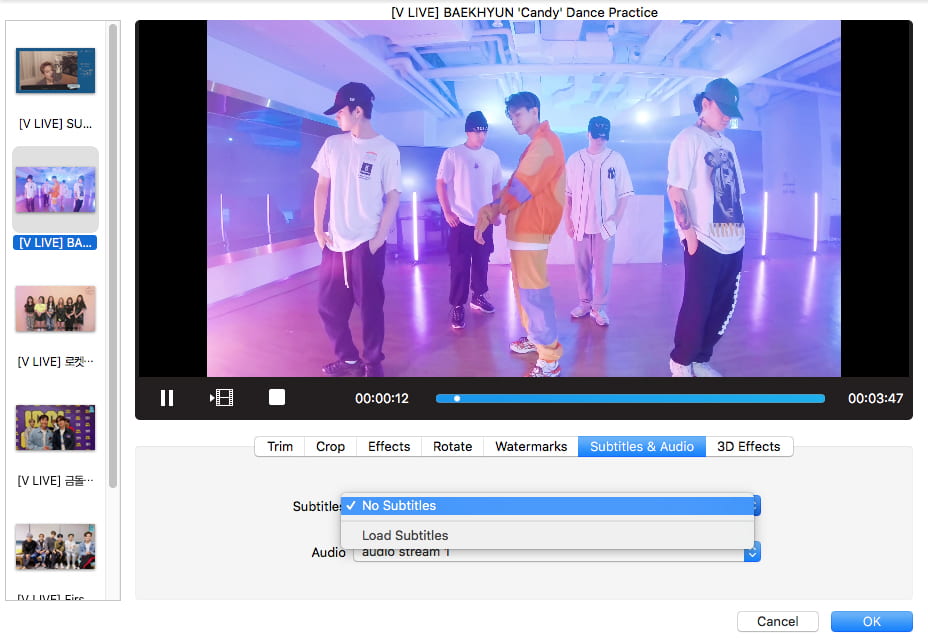Switch to the Trim tab
928x644 pixels.
tap(280, 446)
